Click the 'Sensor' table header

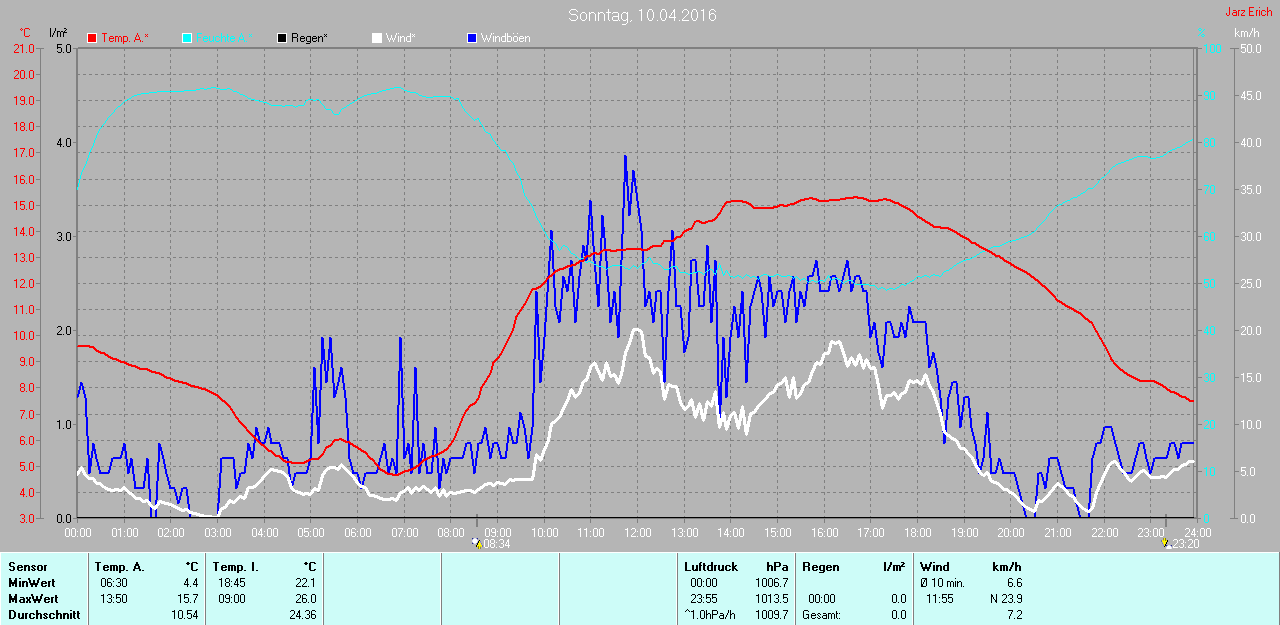click(x=27, y=567)
